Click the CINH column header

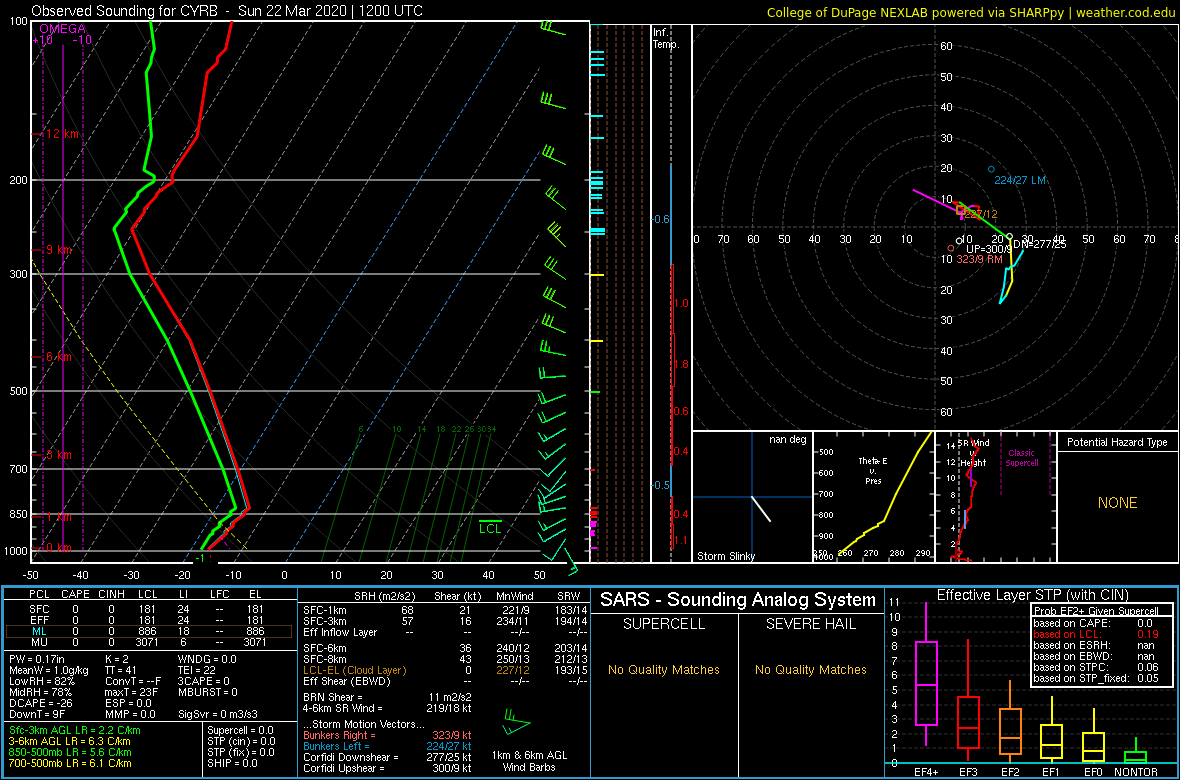tap(112, 596)
